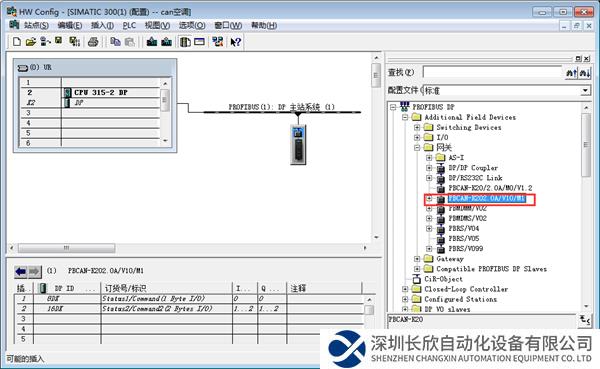
Task: Click the Open folder toolbar icon
Action: pos(31,42)
